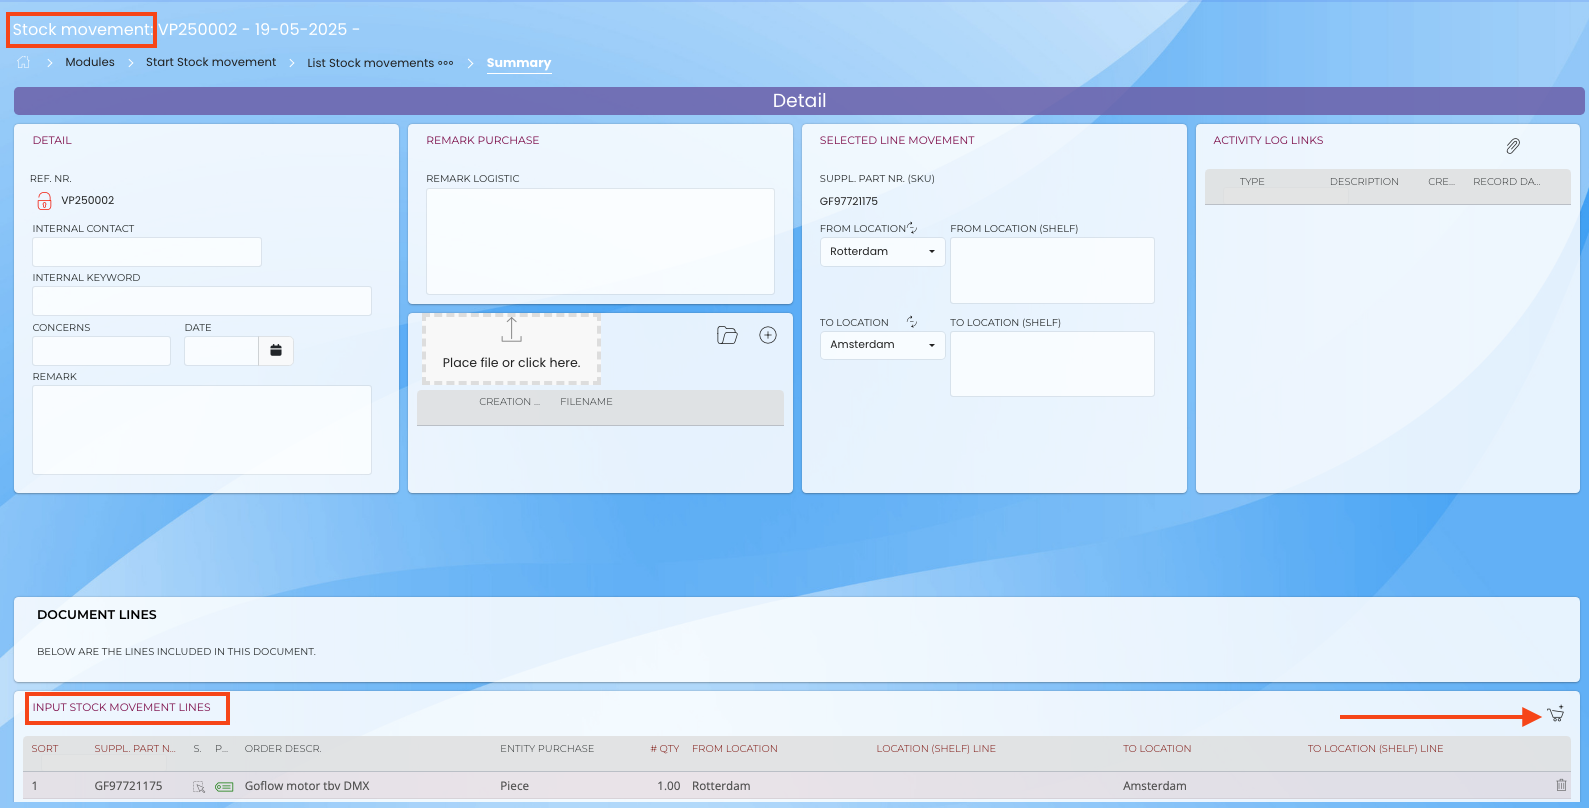The image size is (1589, 808).
Task: Sort lines by Order Descr. column
Action: (283, 749)
